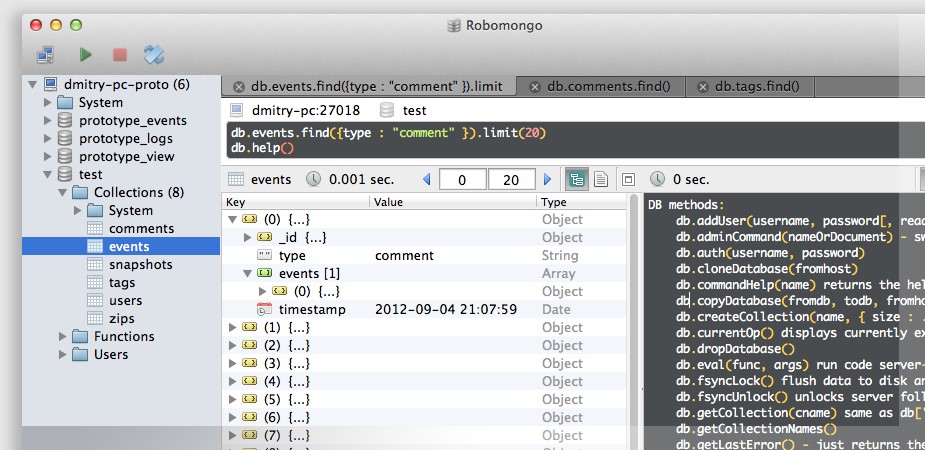Screen dimensions: 925x450
Task: Close the db.comments.find() tab
Action: pyautogui.click(x=535, y=87)
